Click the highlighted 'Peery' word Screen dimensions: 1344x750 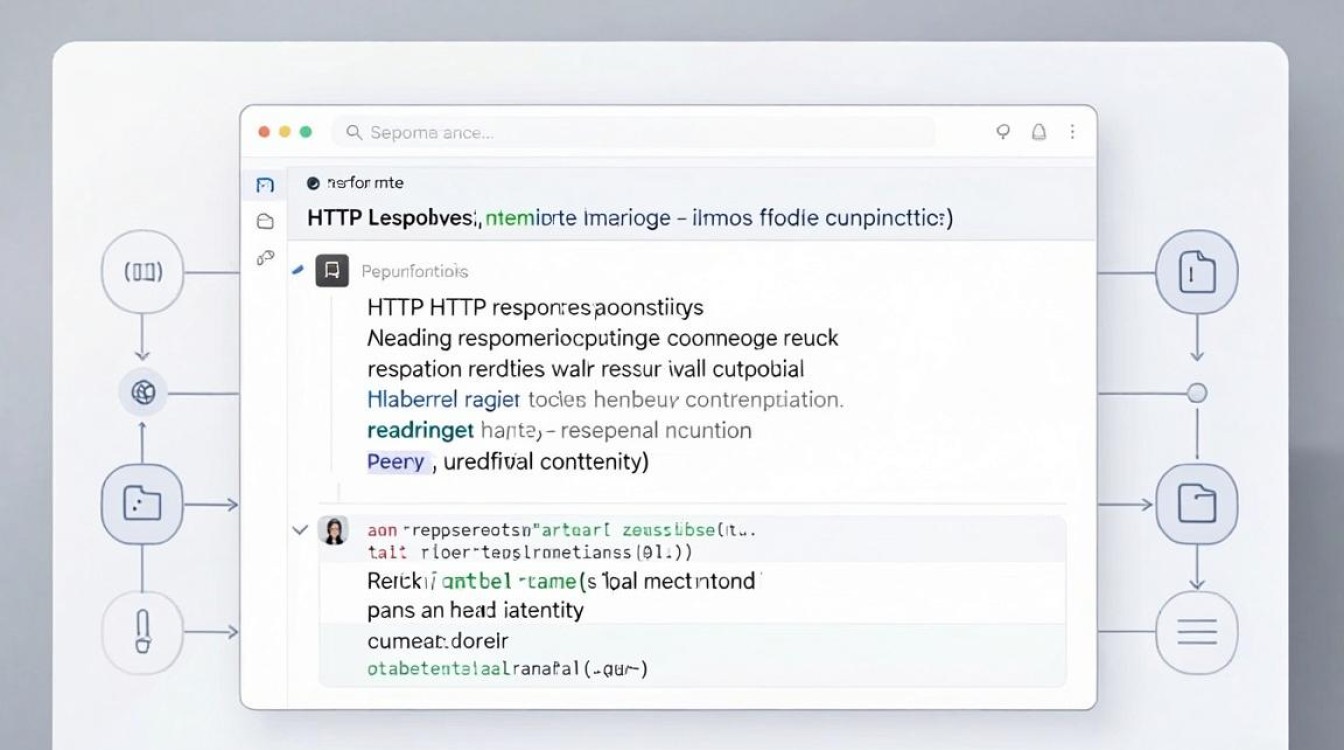coord(397,462)
